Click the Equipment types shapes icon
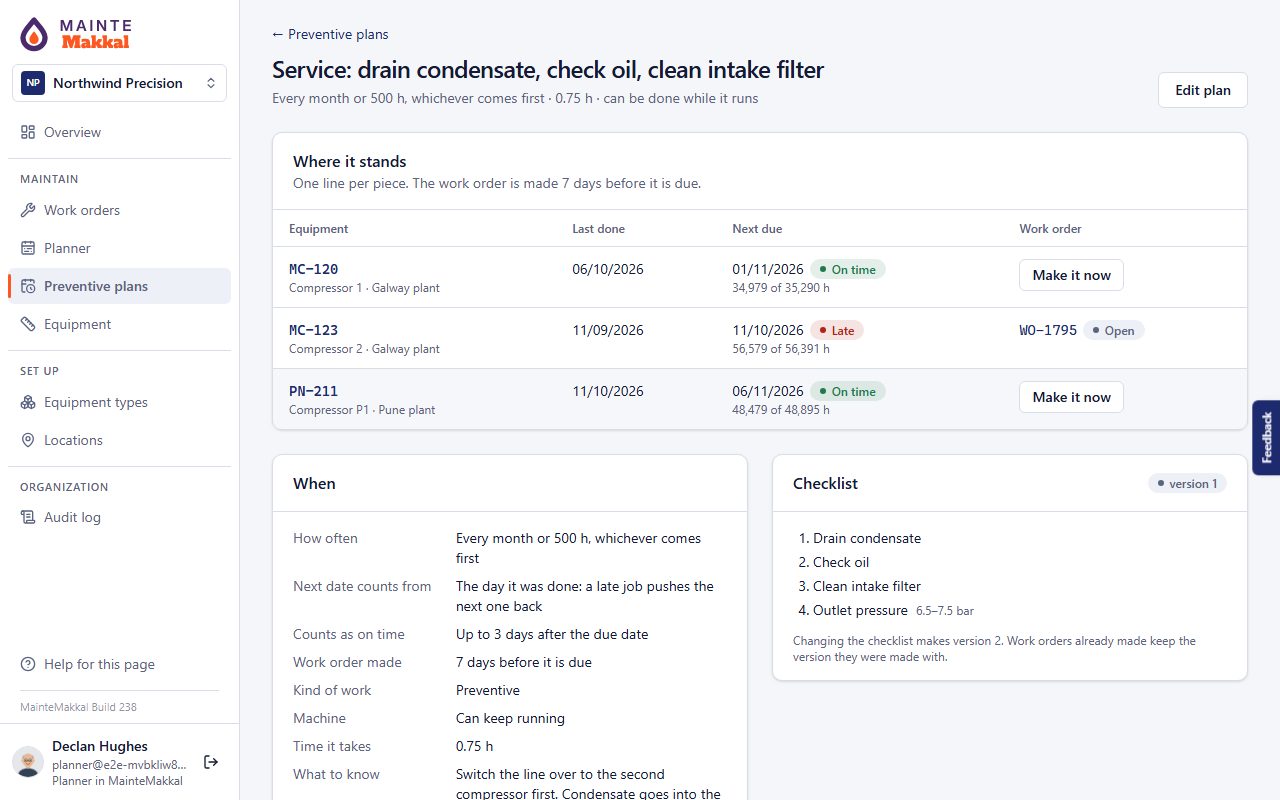This screenshot has height=800, width=1280. 28,402
